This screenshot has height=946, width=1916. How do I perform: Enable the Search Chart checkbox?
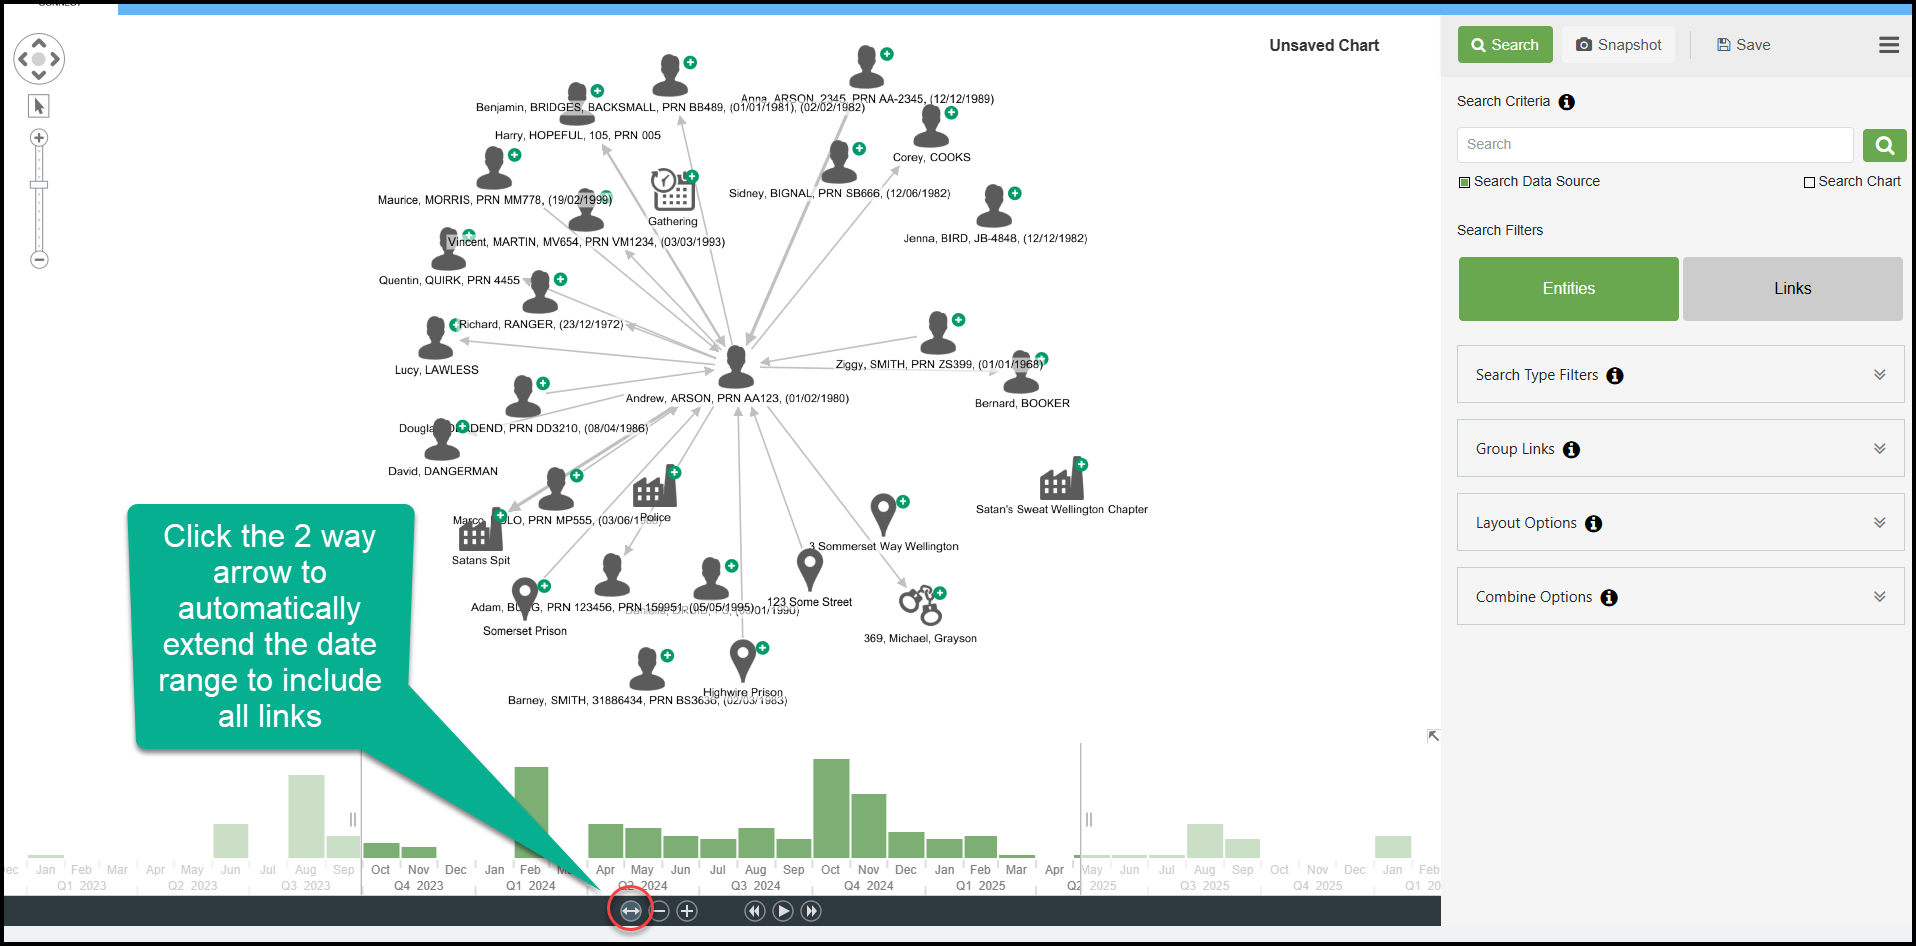point(1809,182)
